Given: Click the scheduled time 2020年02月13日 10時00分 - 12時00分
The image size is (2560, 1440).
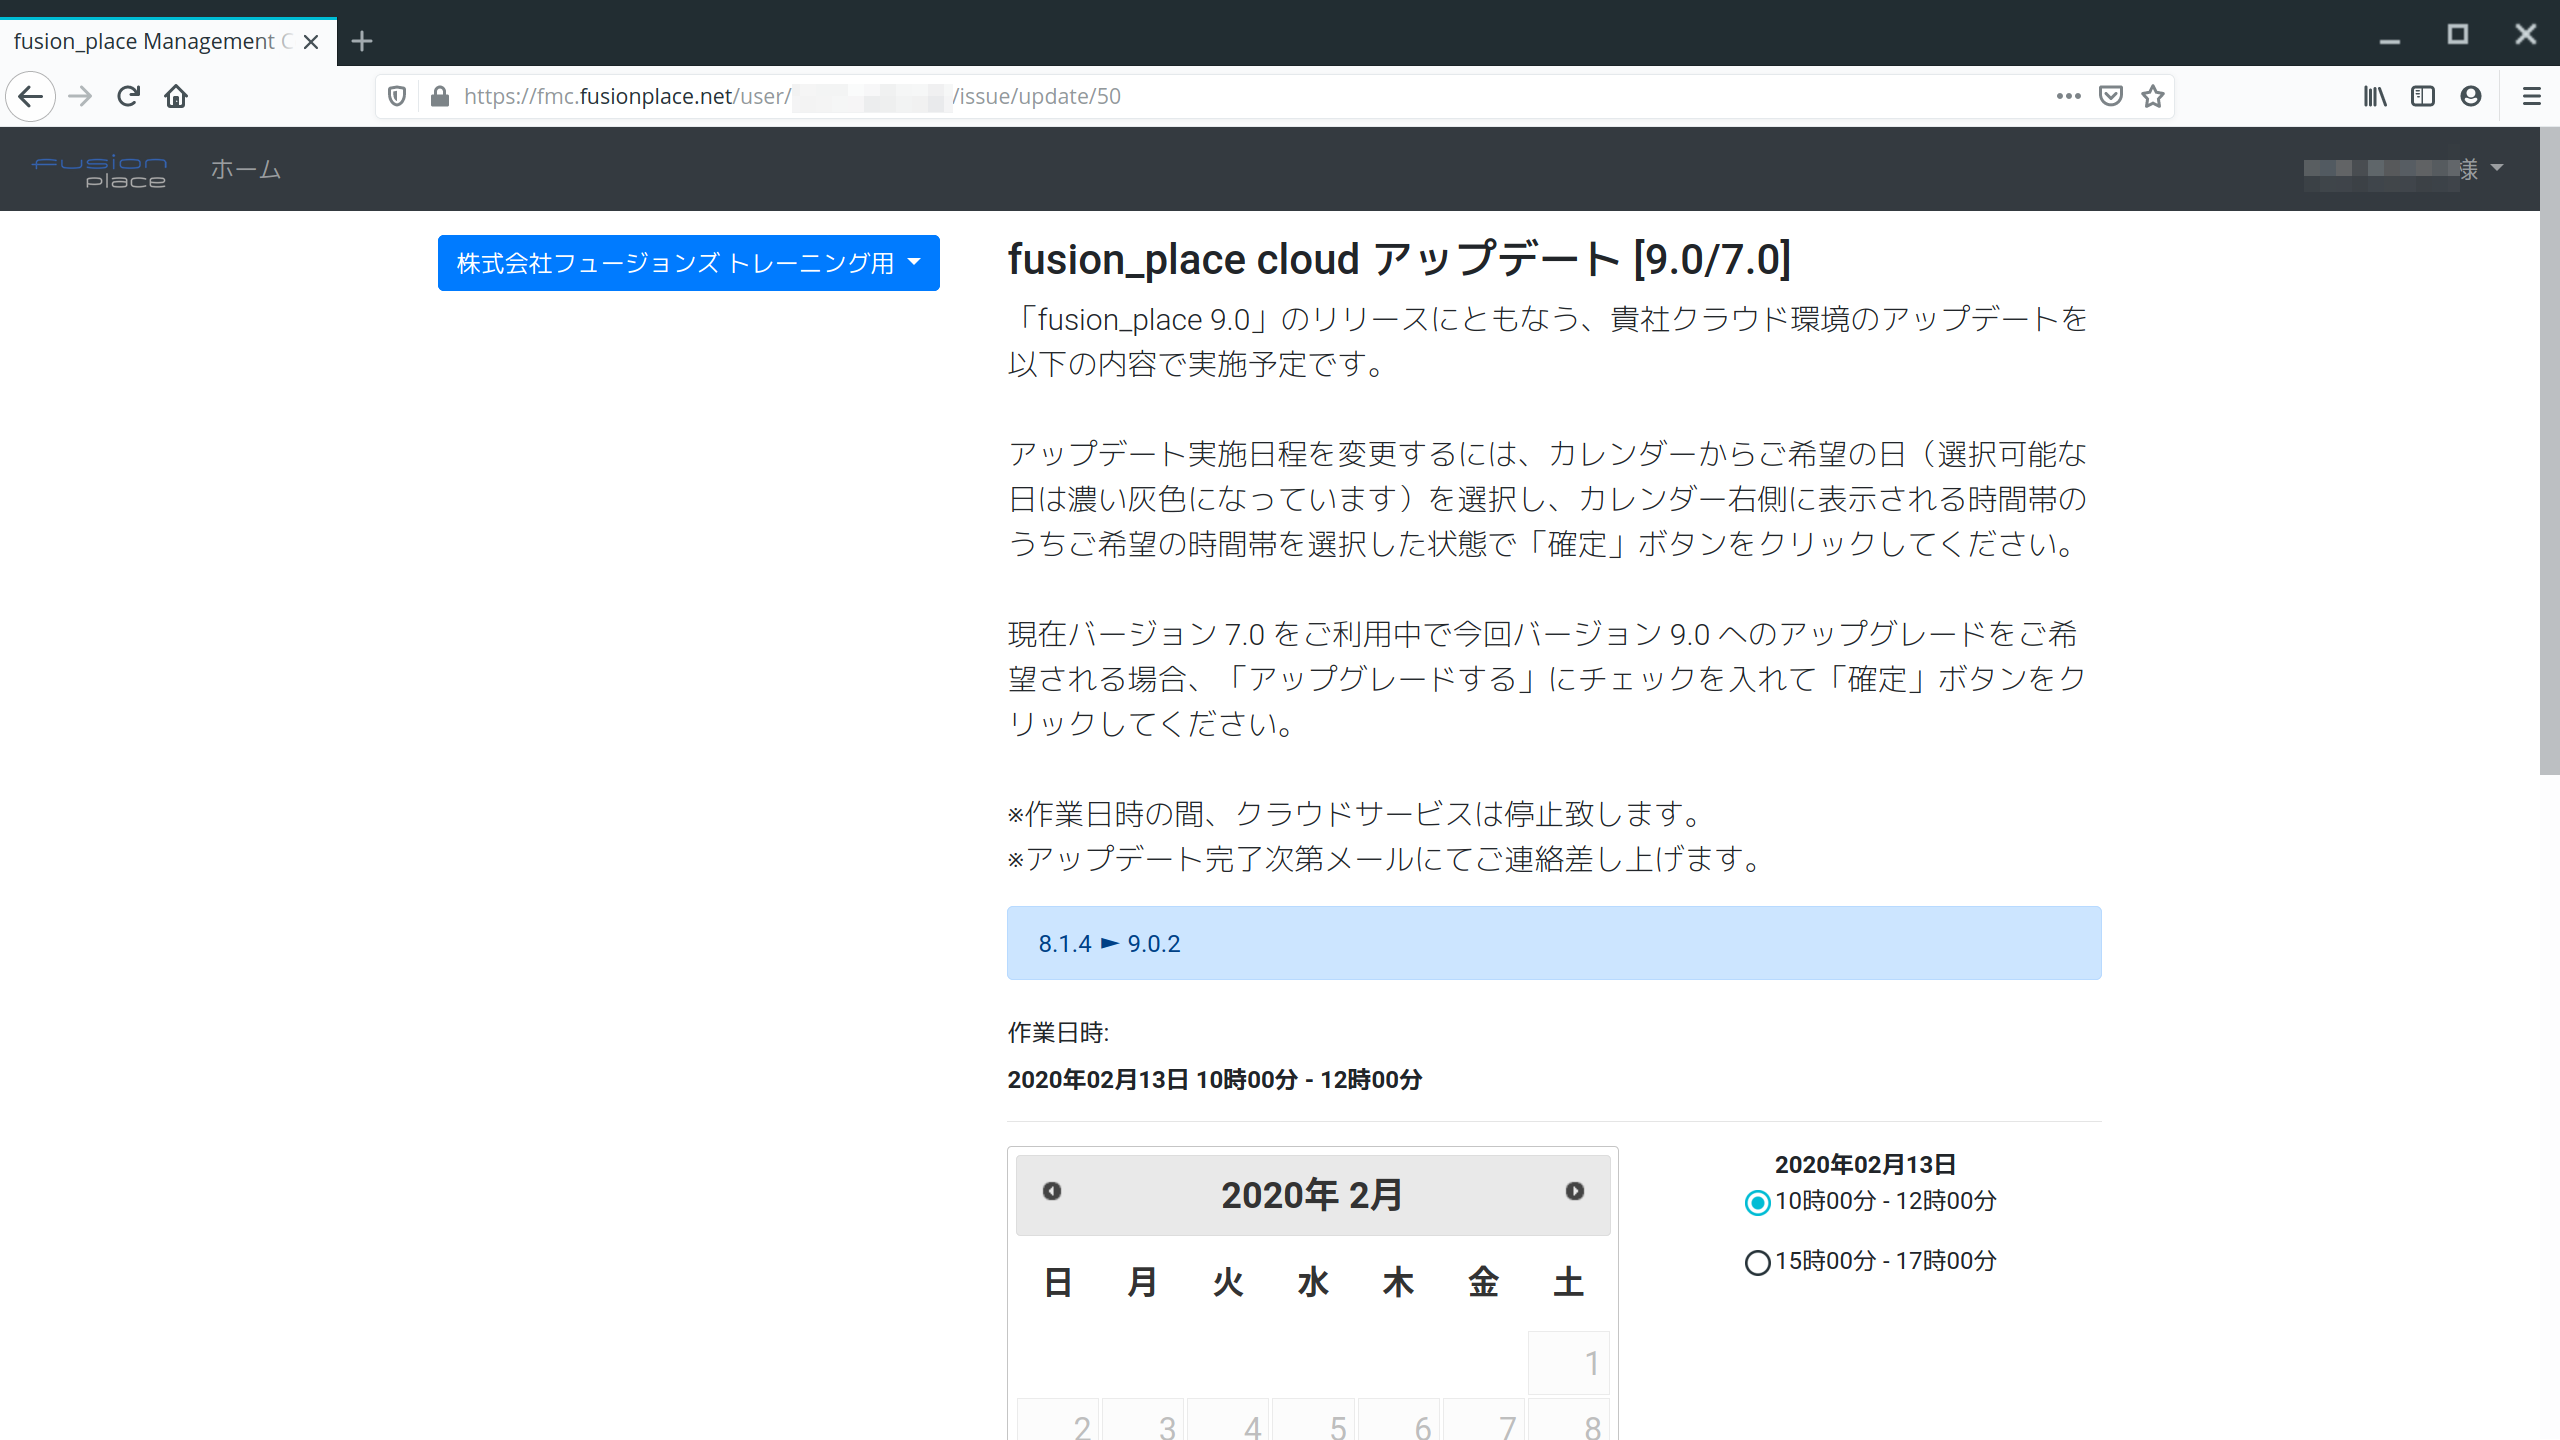Looking at the screenshot, I should click(x=1215, y=1080).
